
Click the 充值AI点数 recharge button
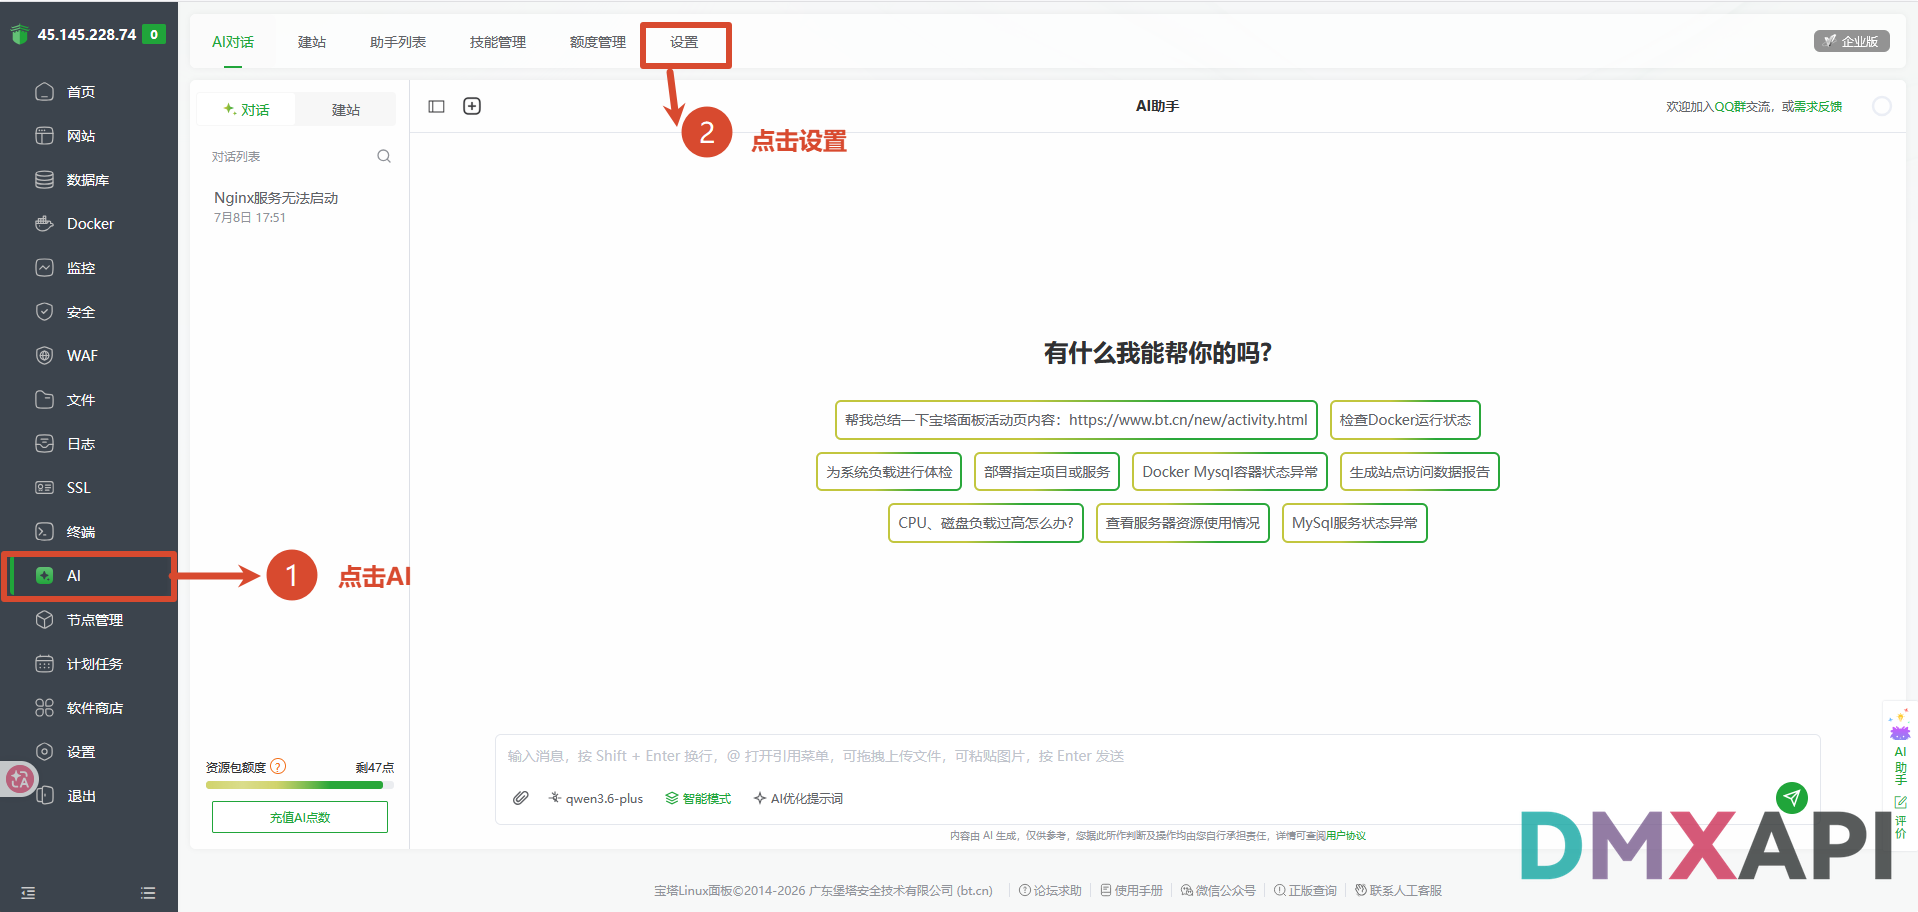pyautogui.click(x=300, y=817)
